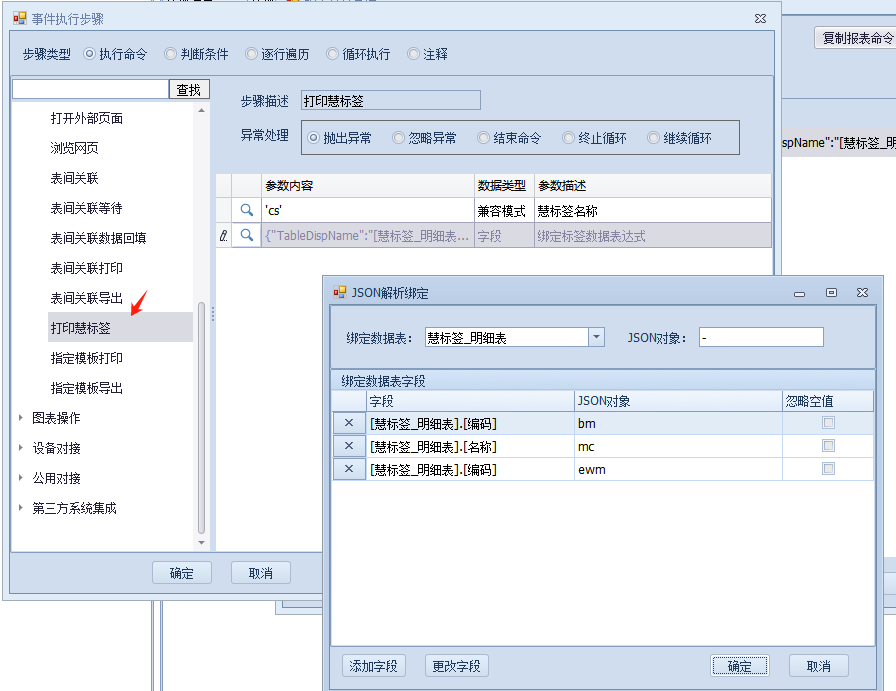
Task: Choose 忽略异常 exception handling option
Action: click(399, 138)
